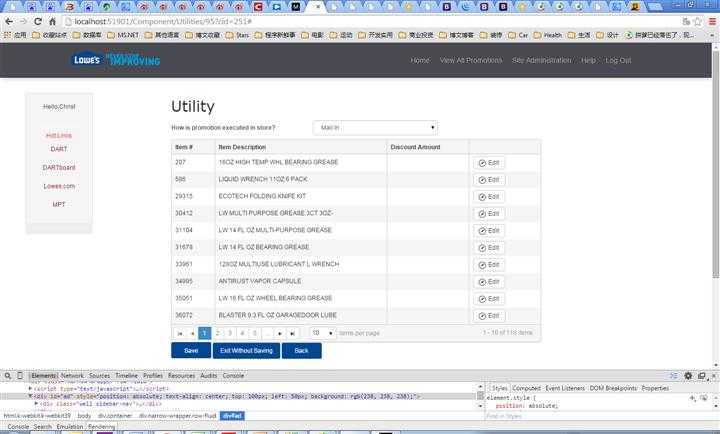The height and width of the screenshot is (434, 720).
Task: Open the MPT sidebar link
Action: tap(59, 204)
